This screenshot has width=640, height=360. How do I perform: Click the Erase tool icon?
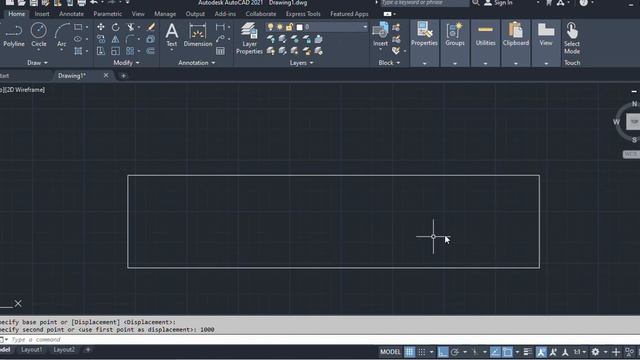point(151,27)
